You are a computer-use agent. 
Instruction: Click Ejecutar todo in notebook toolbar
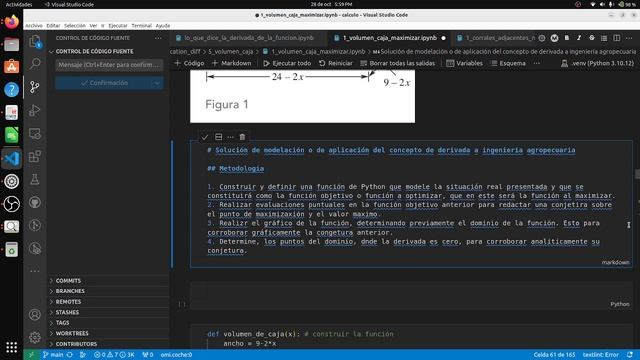287,63
